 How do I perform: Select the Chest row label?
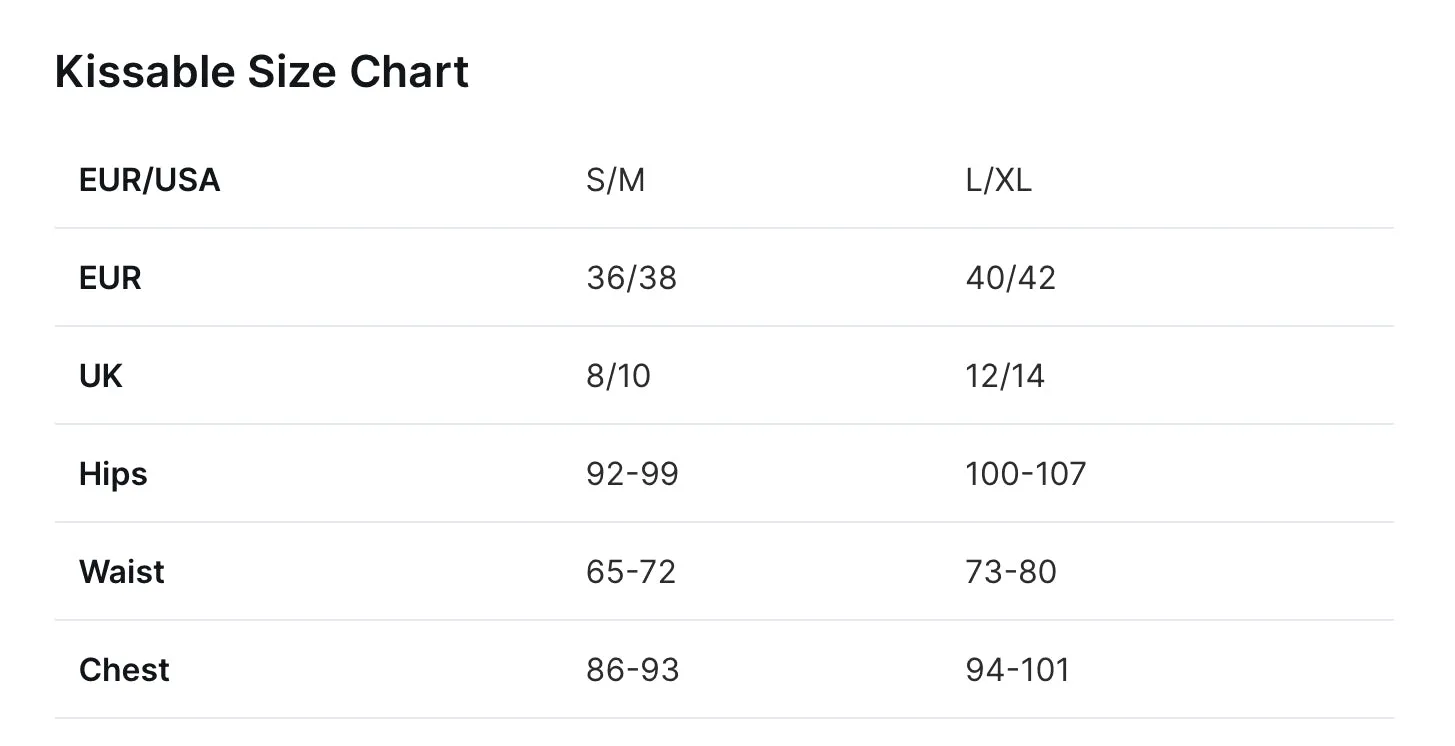click(124, 670)
